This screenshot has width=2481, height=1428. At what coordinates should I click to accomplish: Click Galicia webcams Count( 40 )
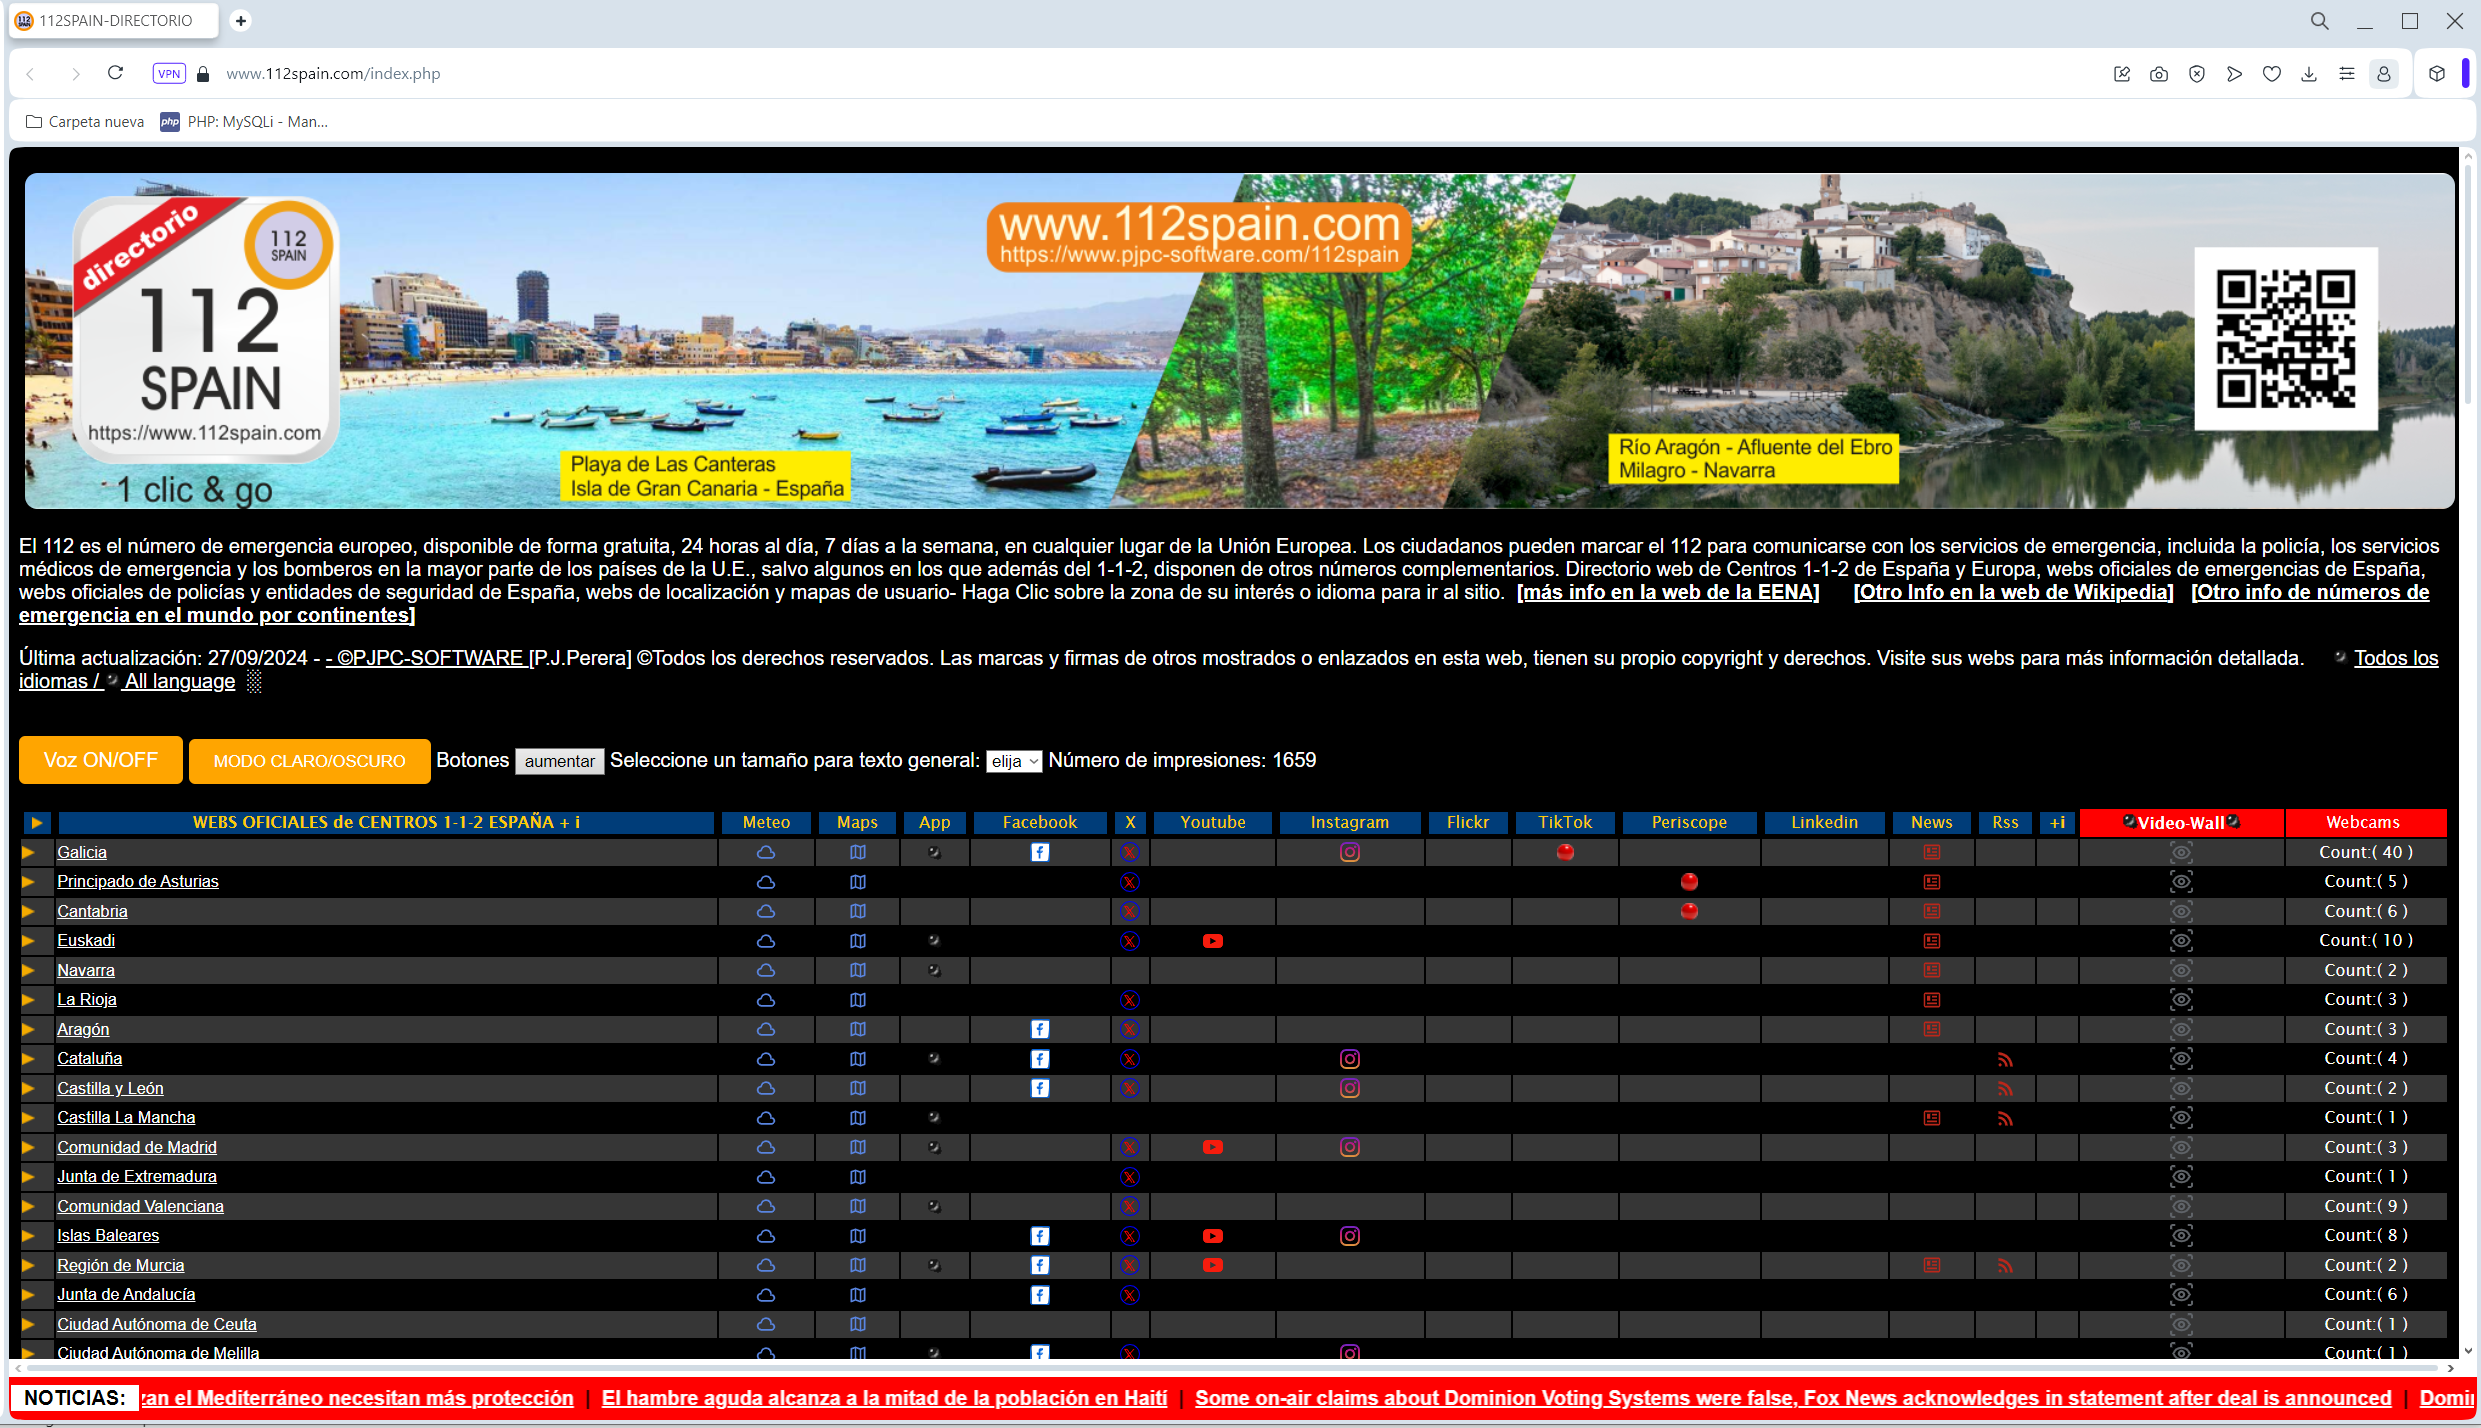2366,852
